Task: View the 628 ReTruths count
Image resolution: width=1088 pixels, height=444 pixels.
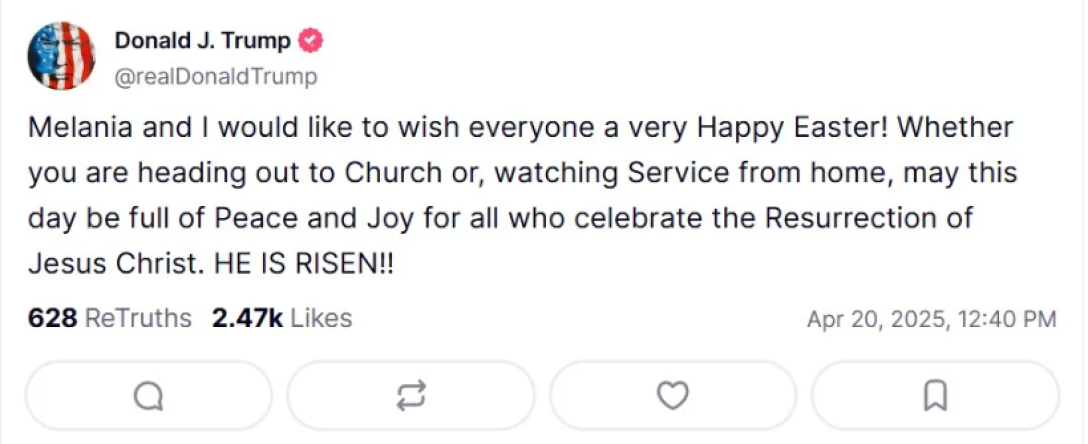Action: coord(109,319)
